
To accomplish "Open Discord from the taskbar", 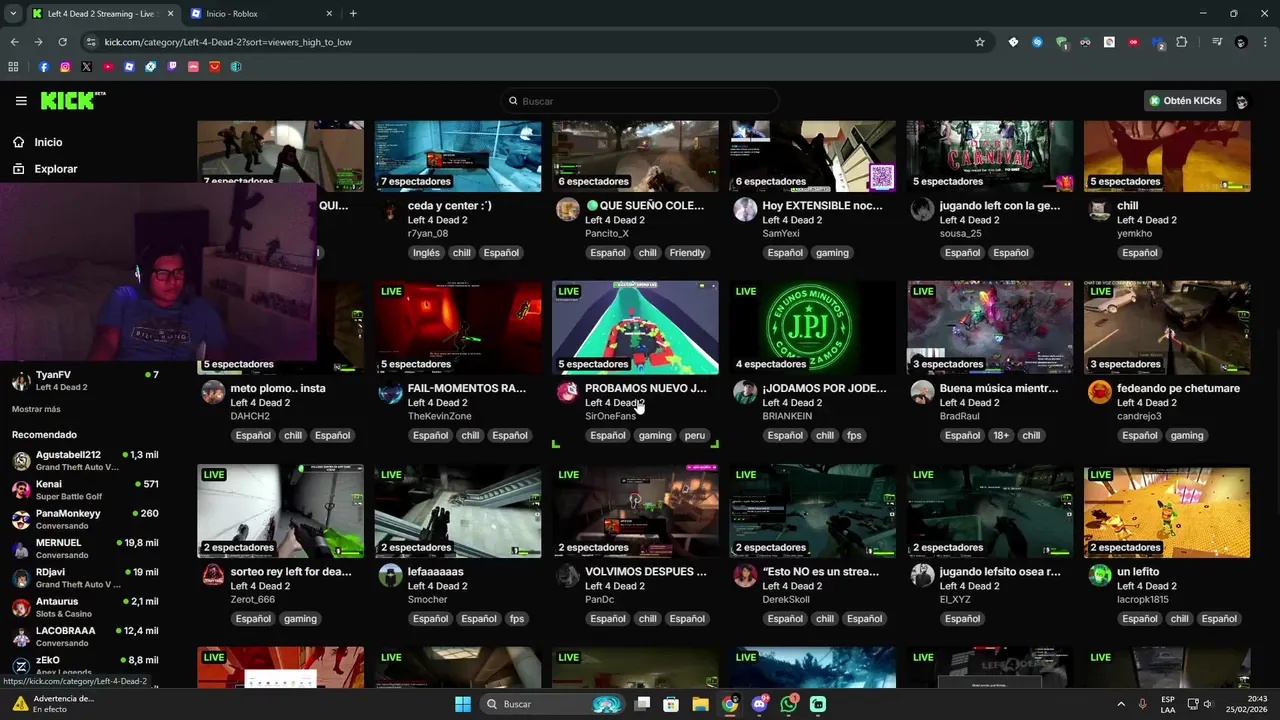I will (x=760, y=704).
